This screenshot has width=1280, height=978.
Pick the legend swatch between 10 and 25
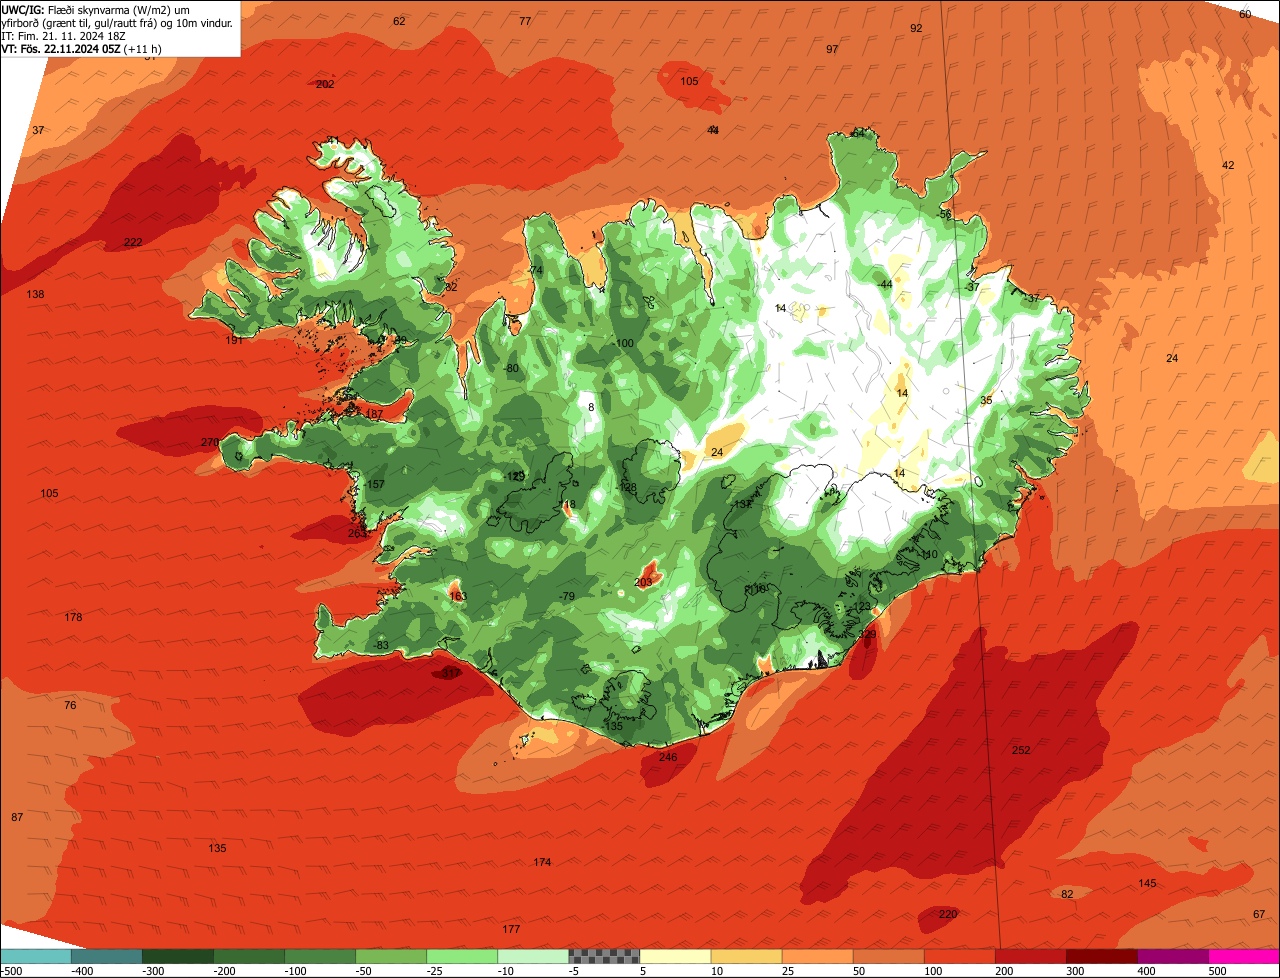746,955
